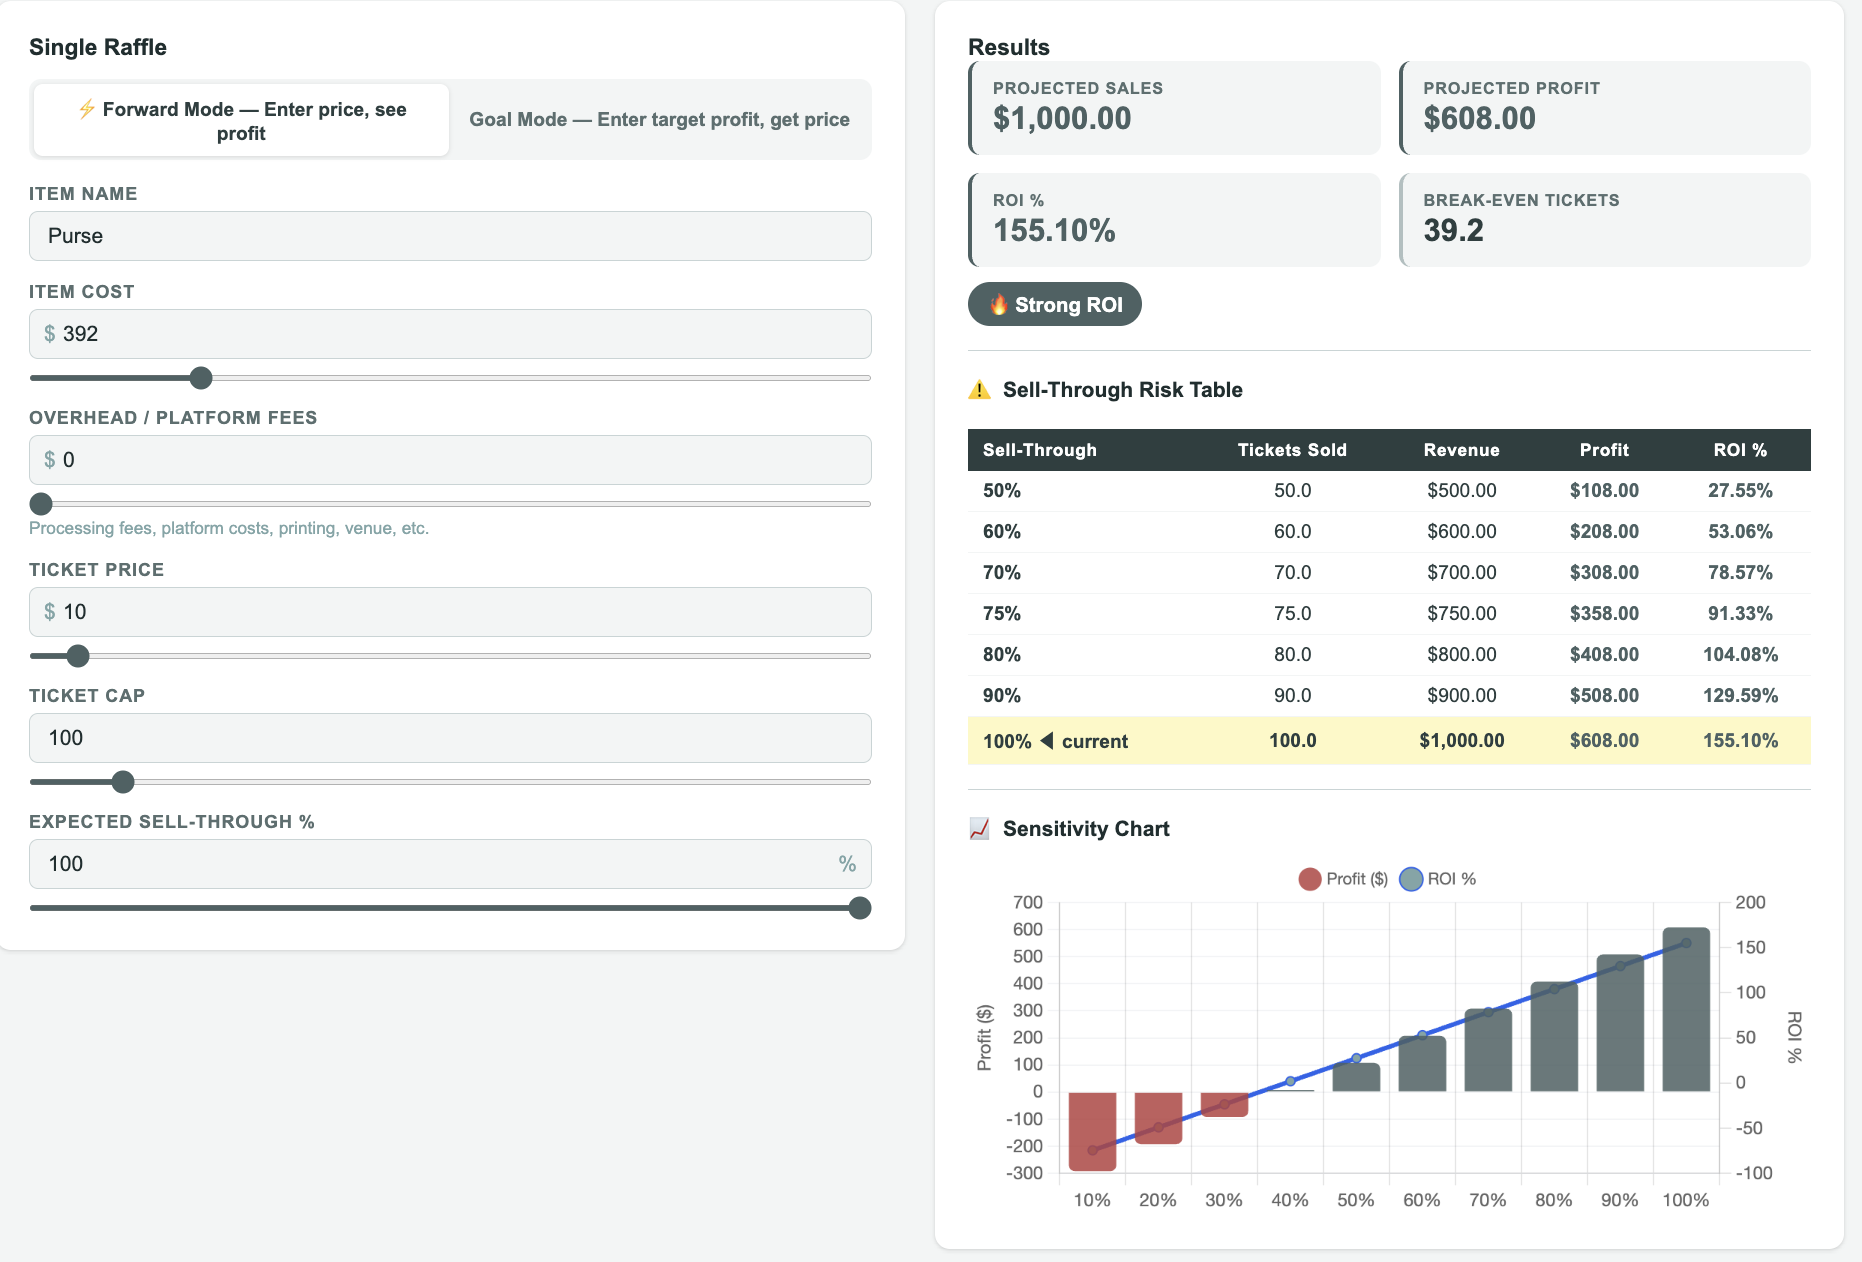Click the $750.00 revenue cell

(x=1462, y=614)
